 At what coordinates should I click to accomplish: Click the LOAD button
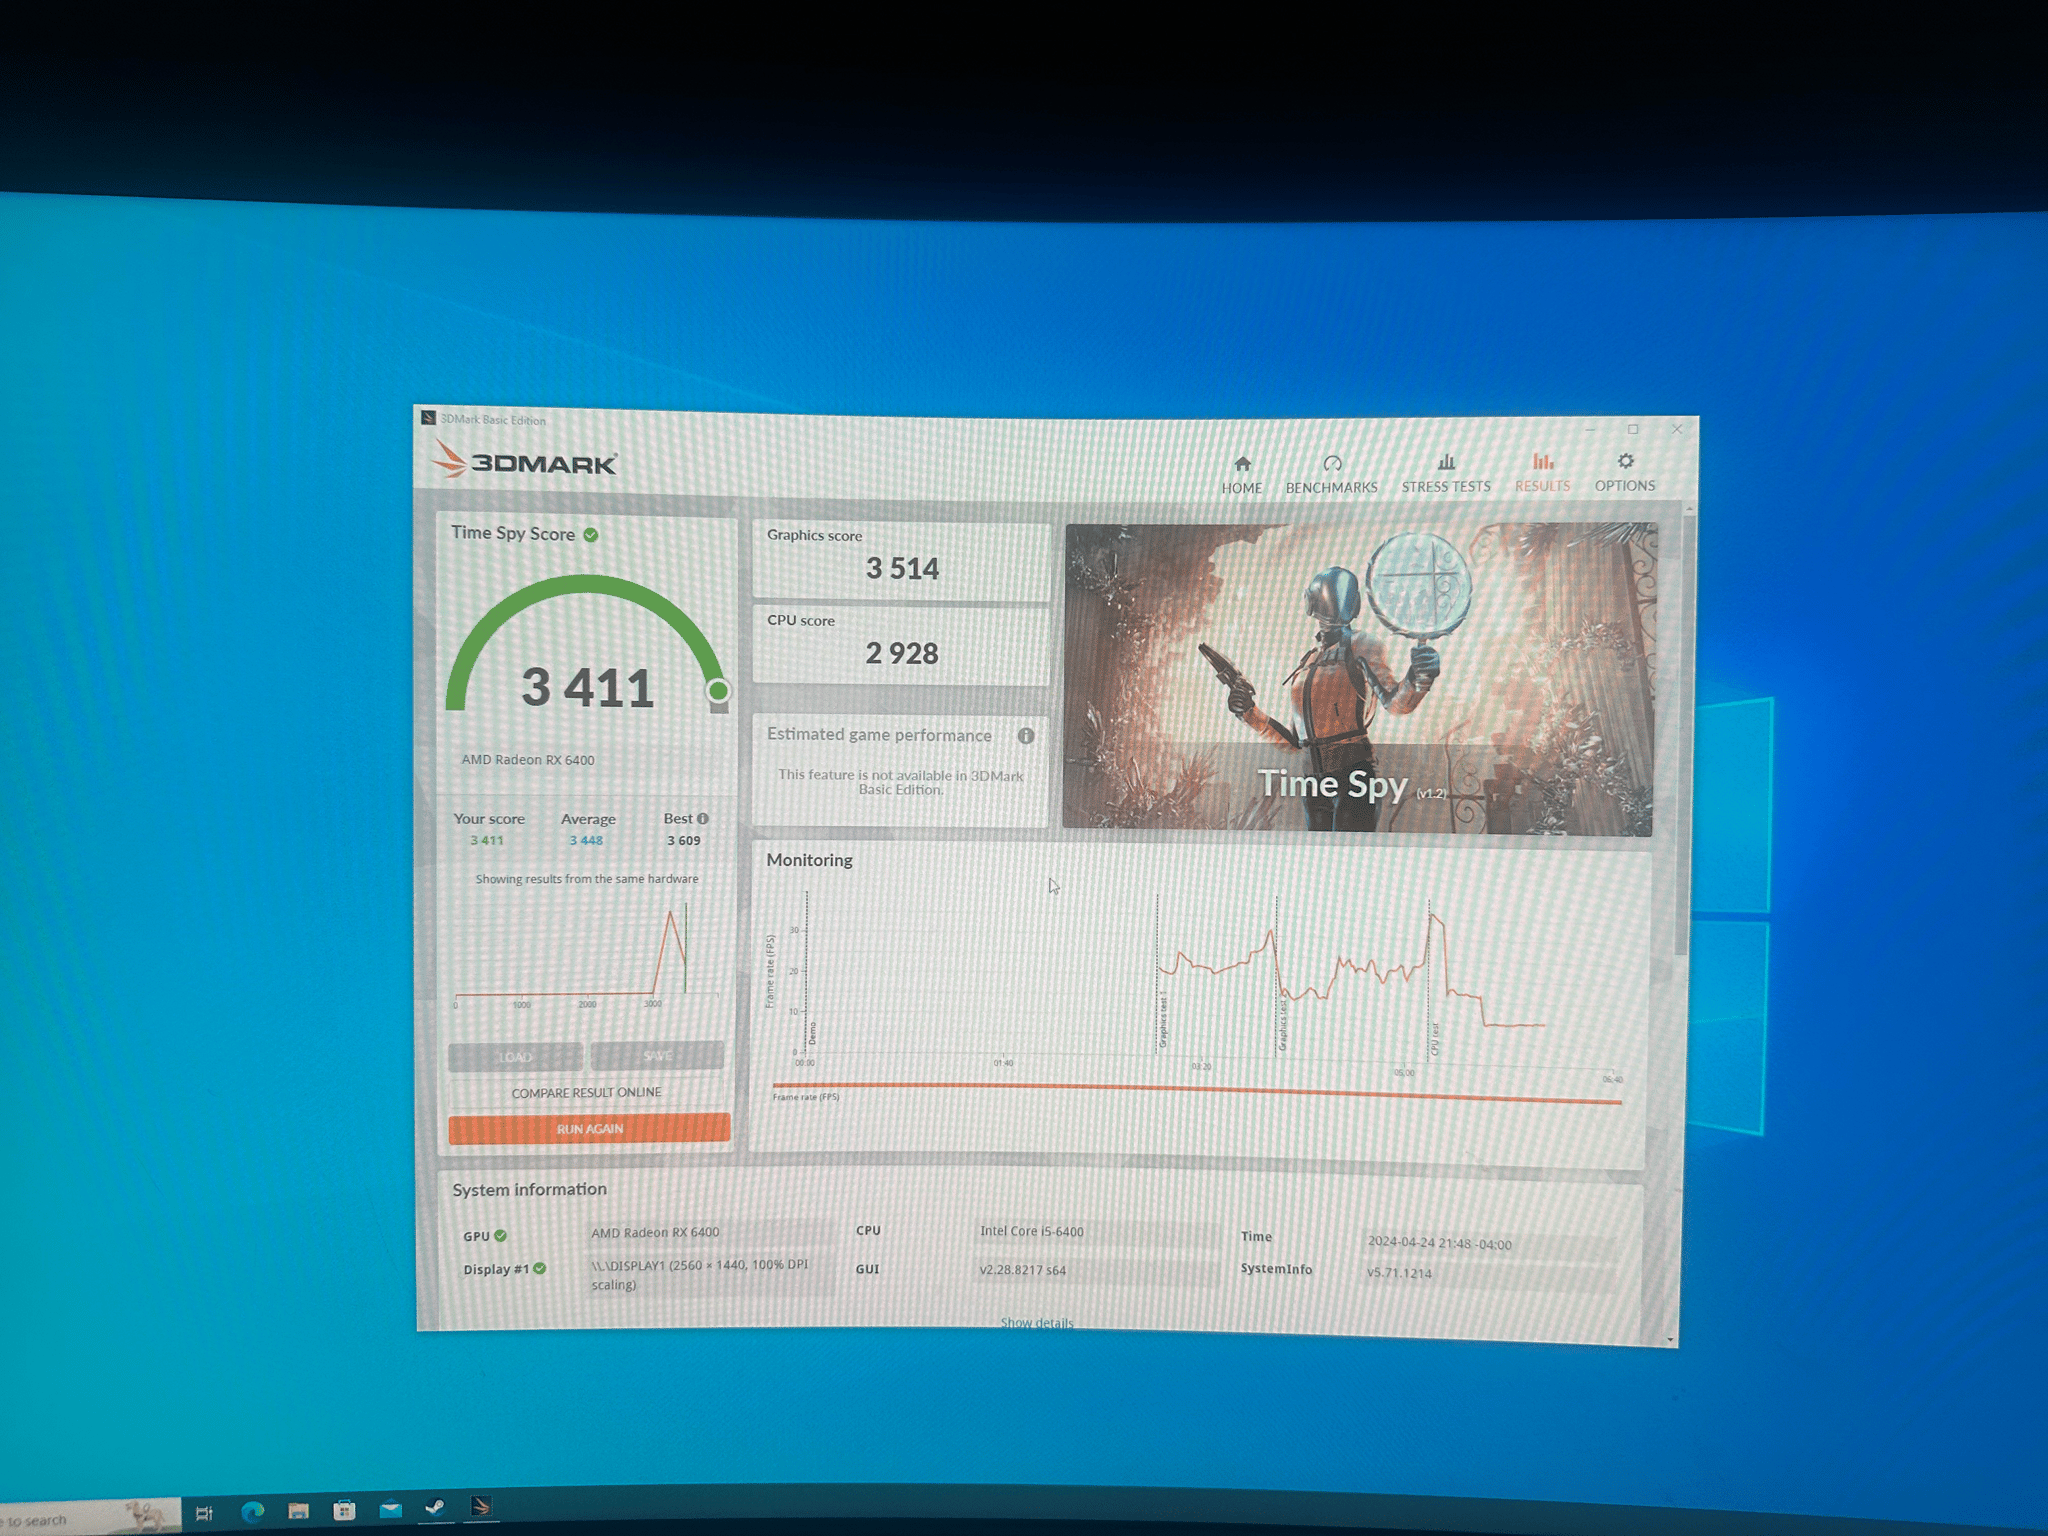[516, 1056]
